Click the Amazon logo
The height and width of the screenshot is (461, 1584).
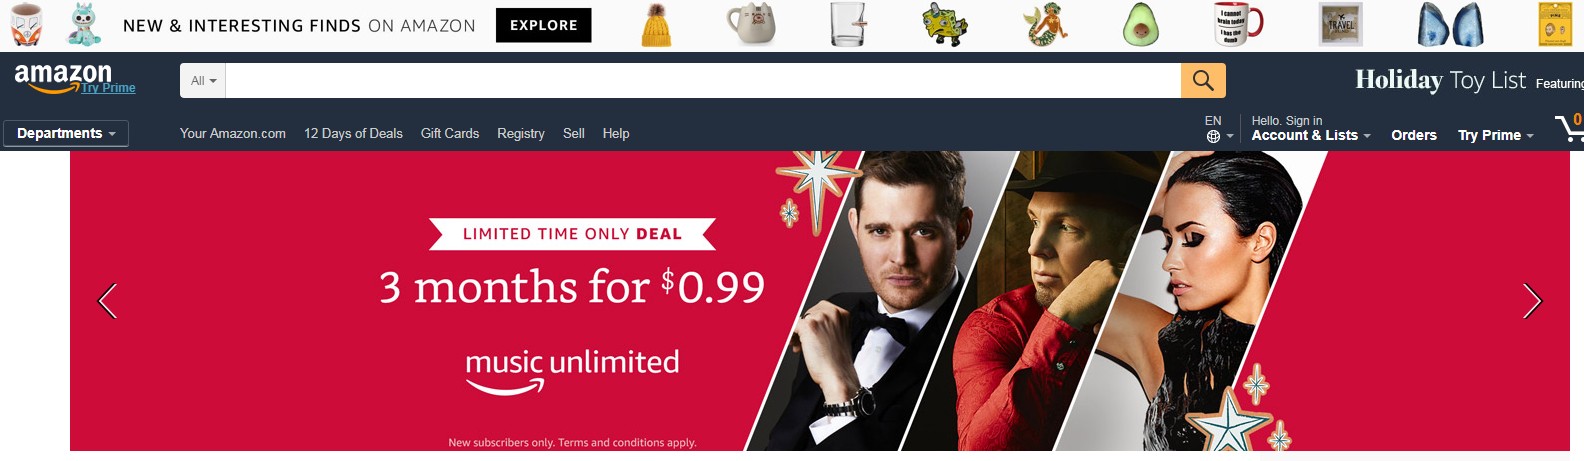(x=63, y=77)
